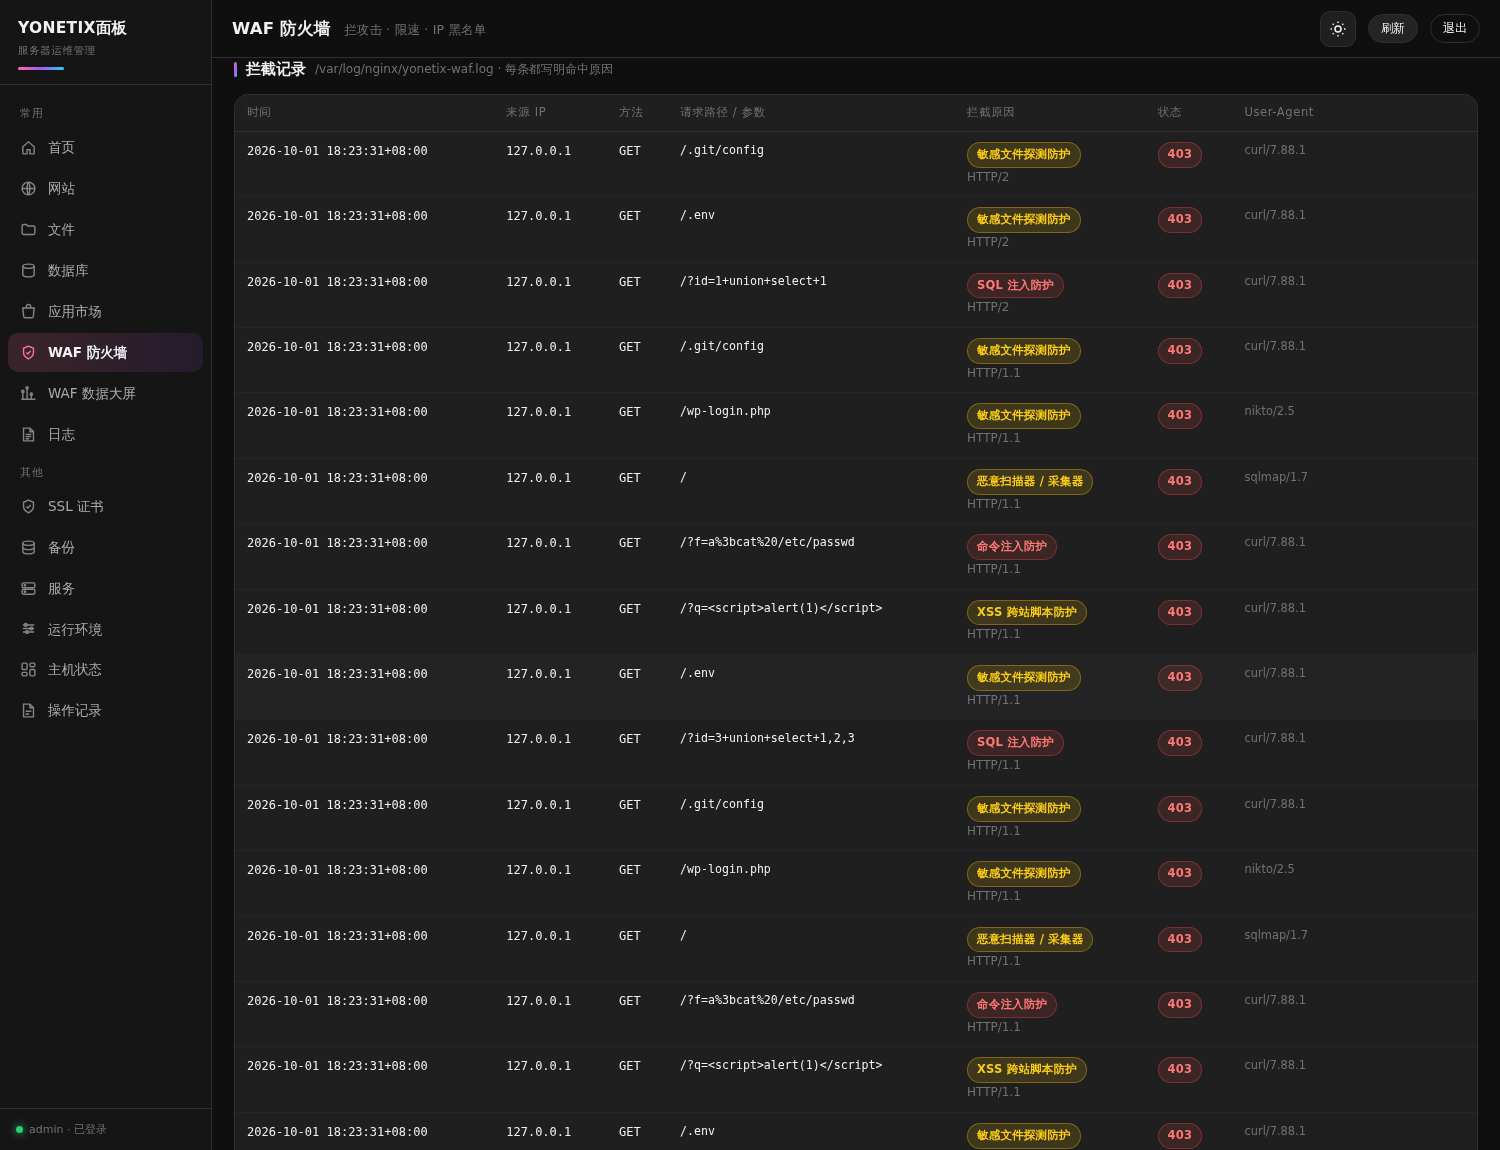Click the 退出 button

pyautogui.click(x=1455, y=29)
